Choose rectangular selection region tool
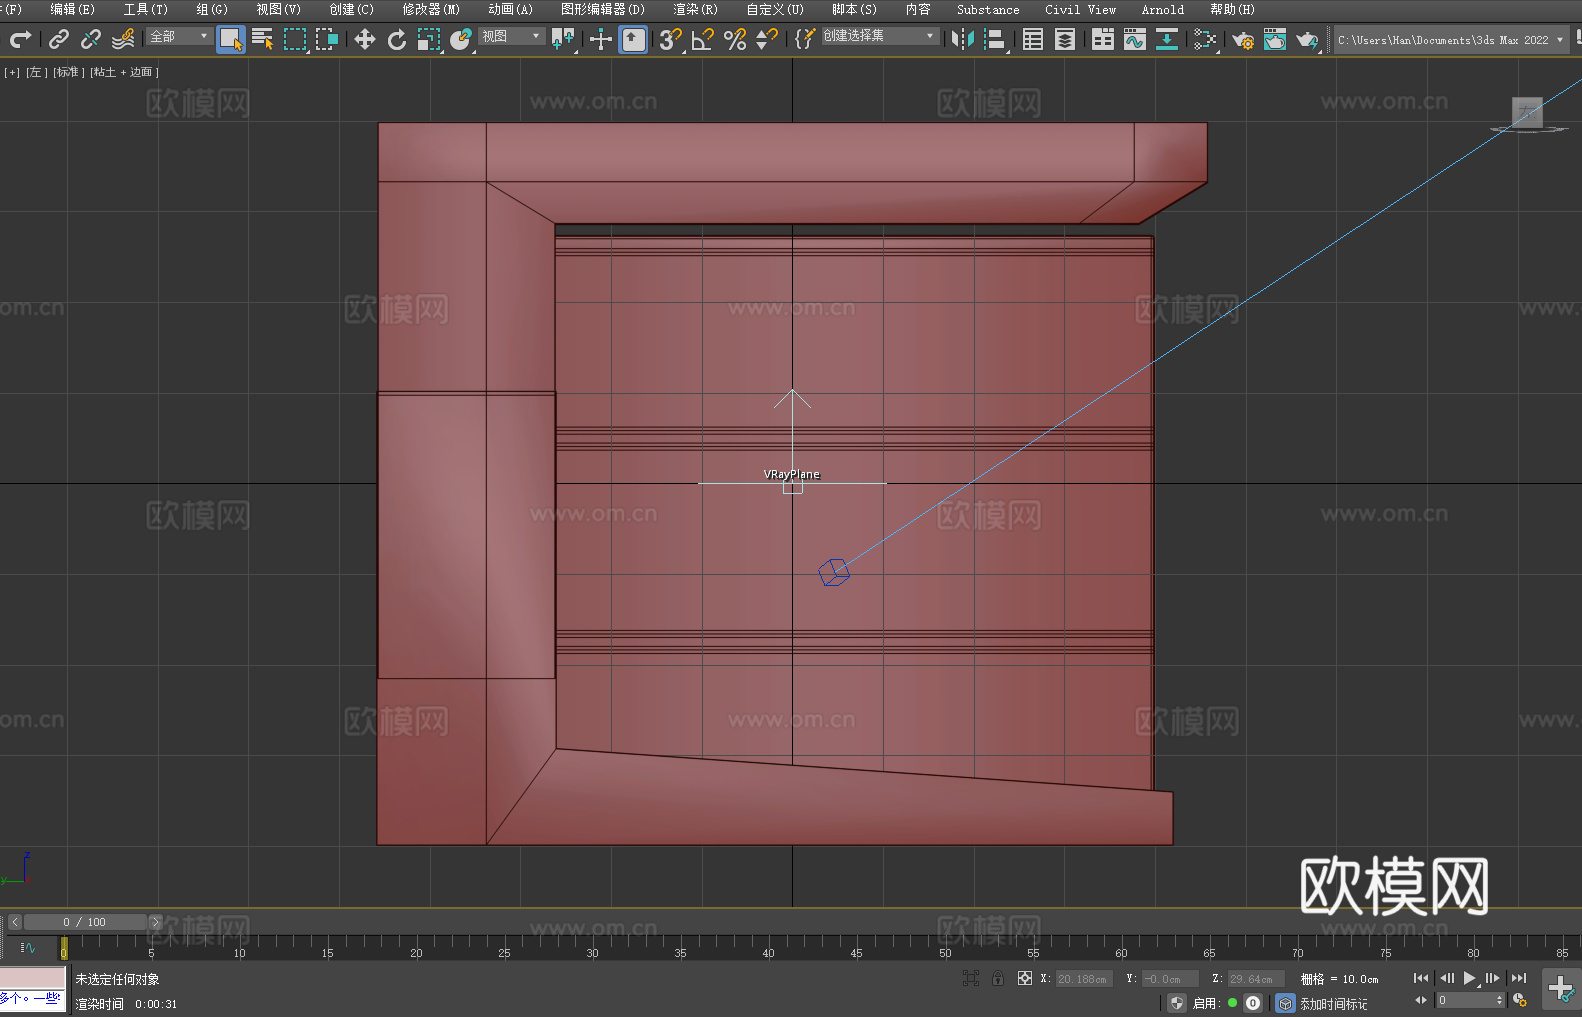 click(x=295, y=39)
